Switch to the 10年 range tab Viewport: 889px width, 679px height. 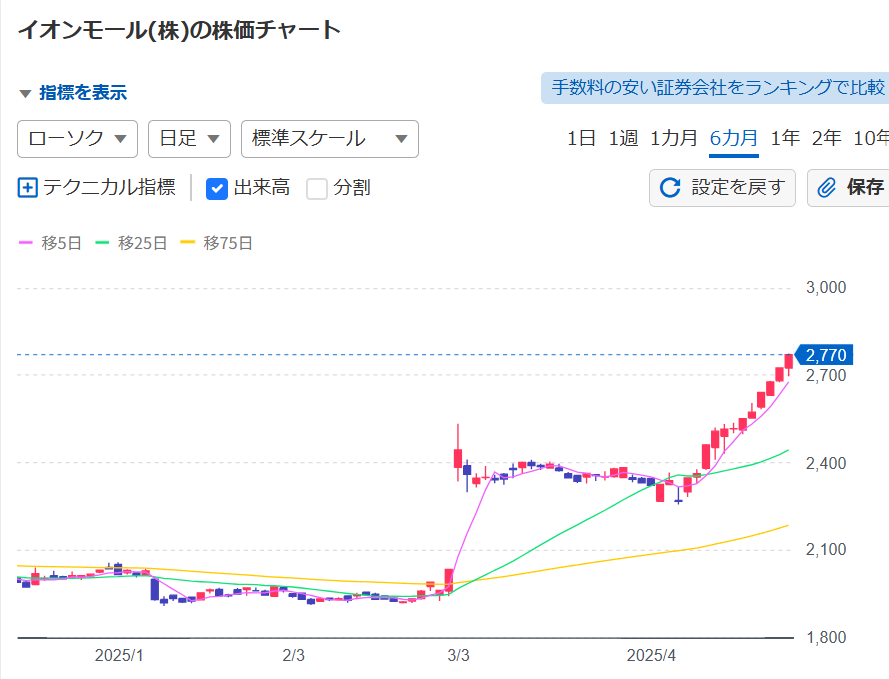click(871, 138)
